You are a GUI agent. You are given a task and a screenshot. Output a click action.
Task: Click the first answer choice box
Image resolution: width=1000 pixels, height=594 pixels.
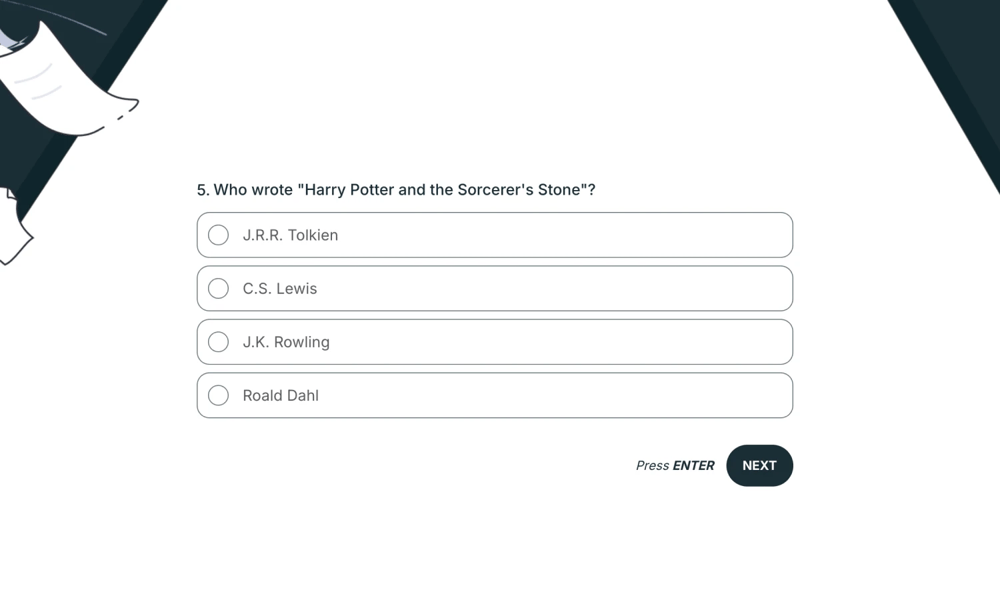(x=494, y=235)
